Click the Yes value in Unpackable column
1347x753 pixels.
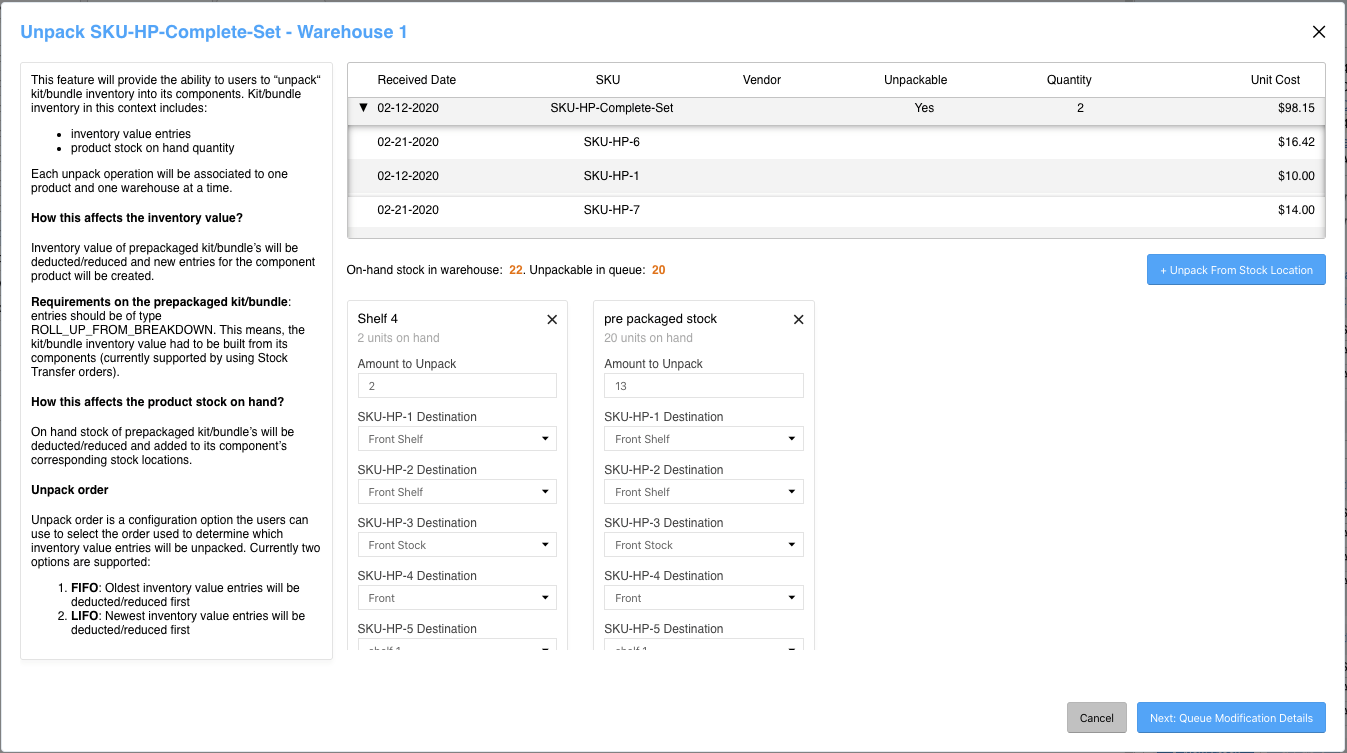(924, 108)
